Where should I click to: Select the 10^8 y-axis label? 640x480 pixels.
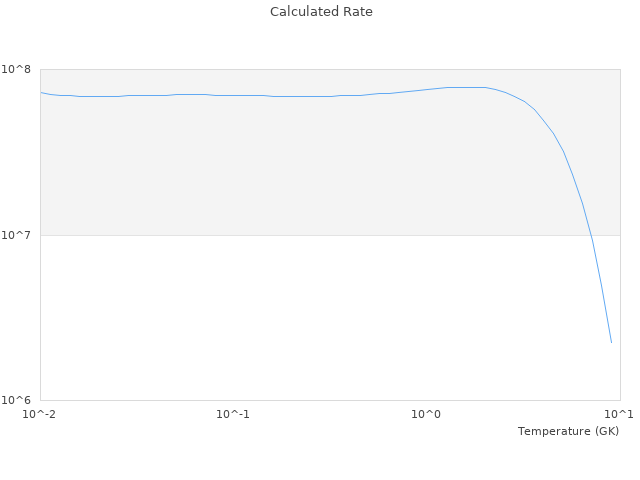[x=19, y=69]
